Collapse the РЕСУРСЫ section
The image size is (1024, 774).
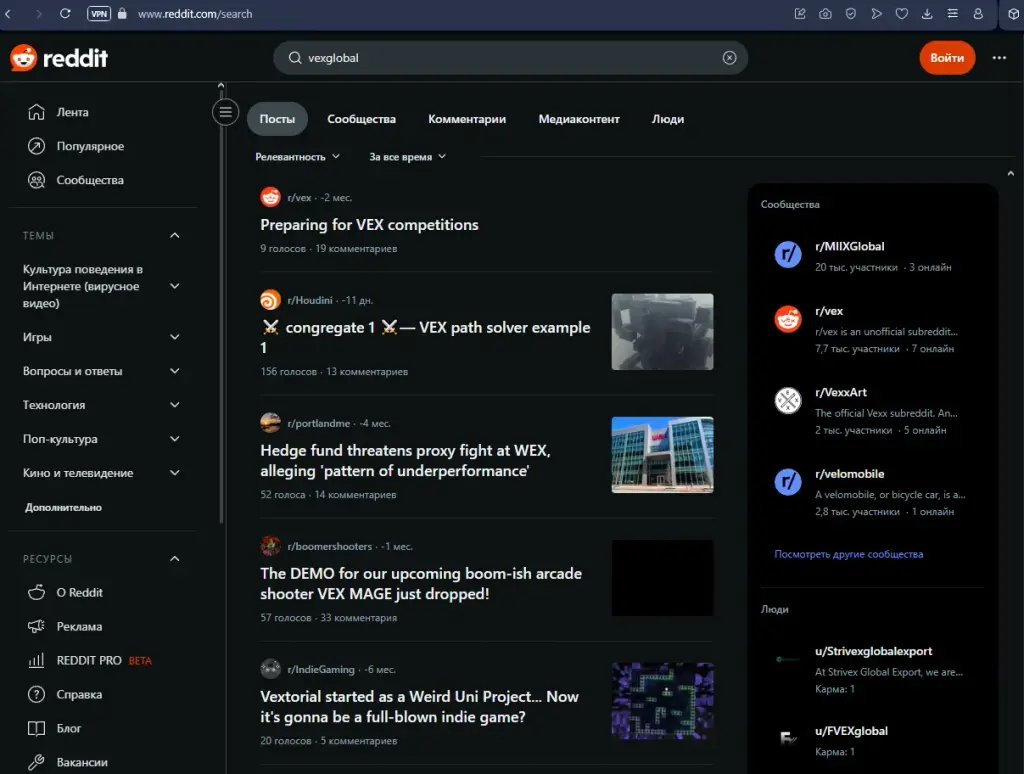pyautogui.click(x=174, y=558)
